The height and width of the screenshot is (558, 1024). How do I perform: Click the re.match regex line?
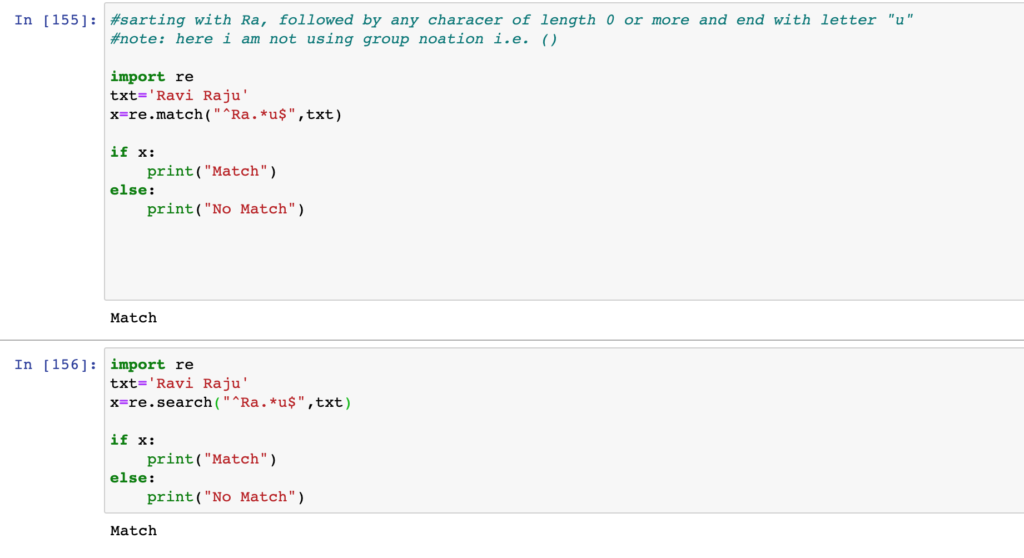click(226, 114)
